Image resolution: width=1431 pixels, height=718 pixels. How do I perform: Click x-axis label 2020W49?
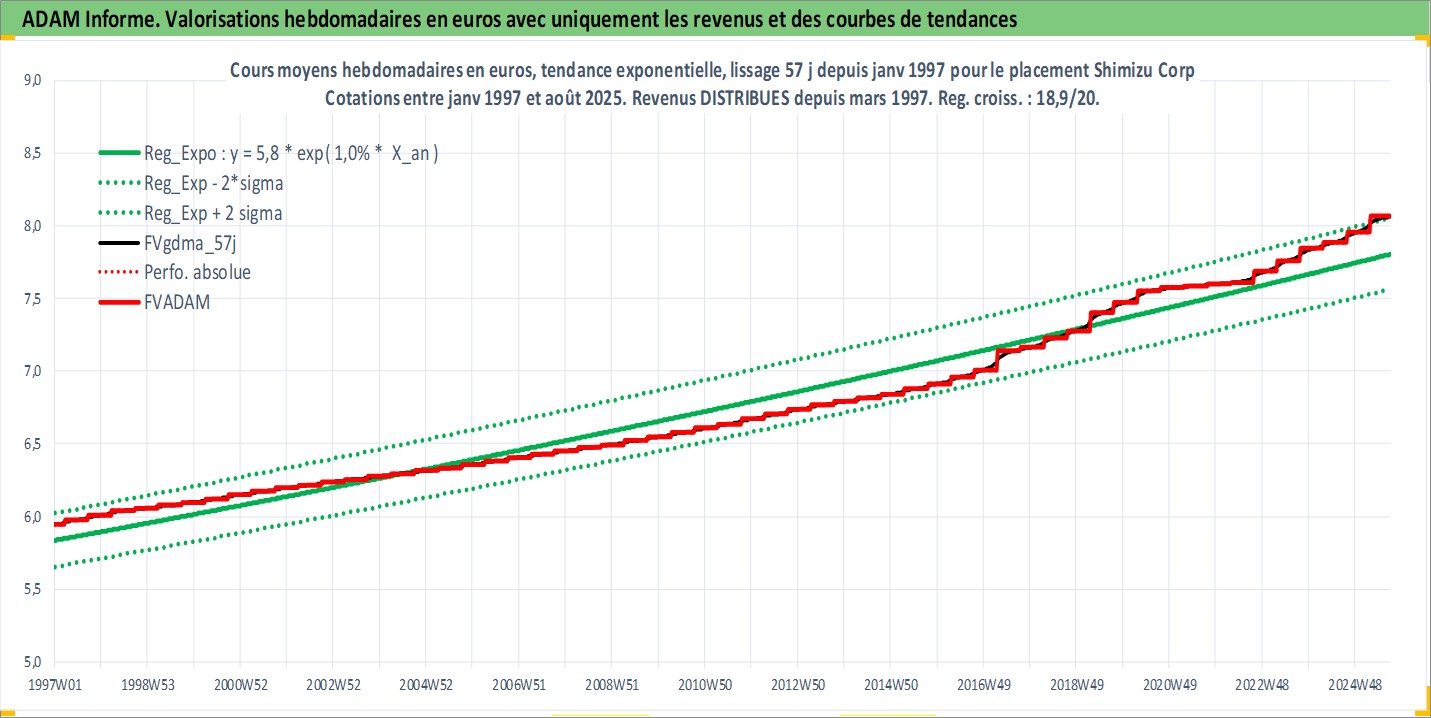[1169, 684]
